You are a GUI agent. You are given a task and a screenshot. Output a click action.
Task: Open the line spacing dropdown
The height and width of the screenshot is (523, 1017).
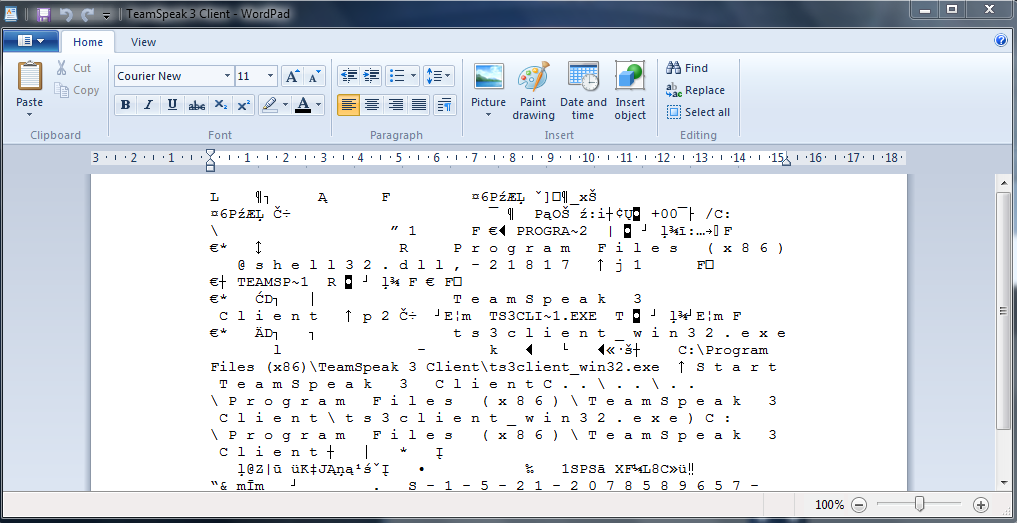439,77
